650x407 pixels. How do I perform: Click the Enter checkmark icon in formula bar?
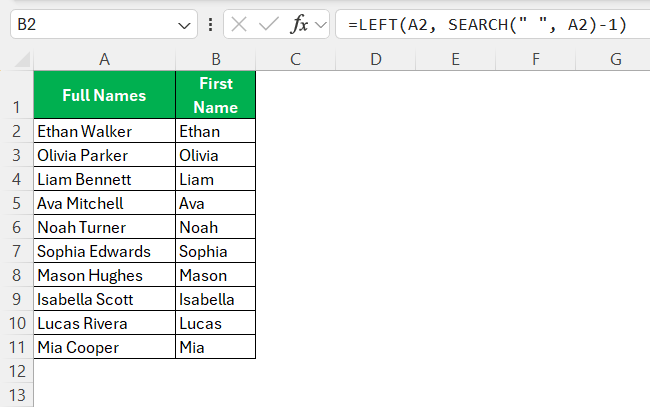click(269, 24)
